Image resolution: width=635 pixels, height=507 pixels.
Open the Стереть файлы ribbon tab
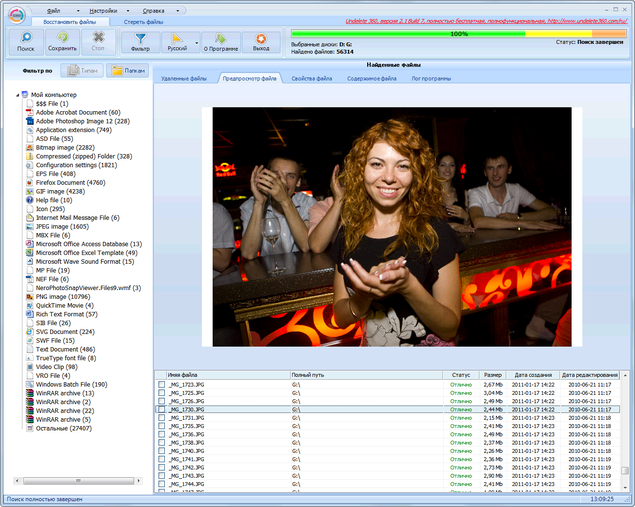[143, 22]
